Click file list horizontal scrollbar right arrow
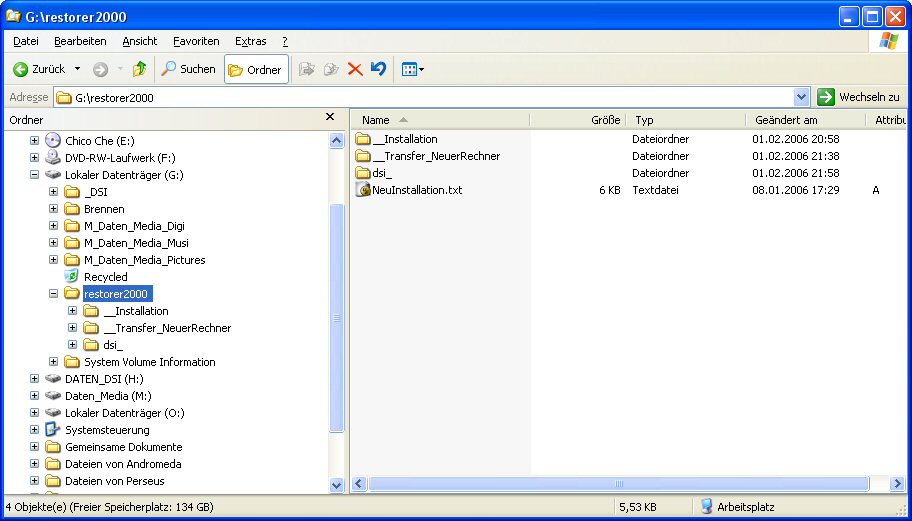The height and width of the screenshot is (521, 912). [898, 484]
